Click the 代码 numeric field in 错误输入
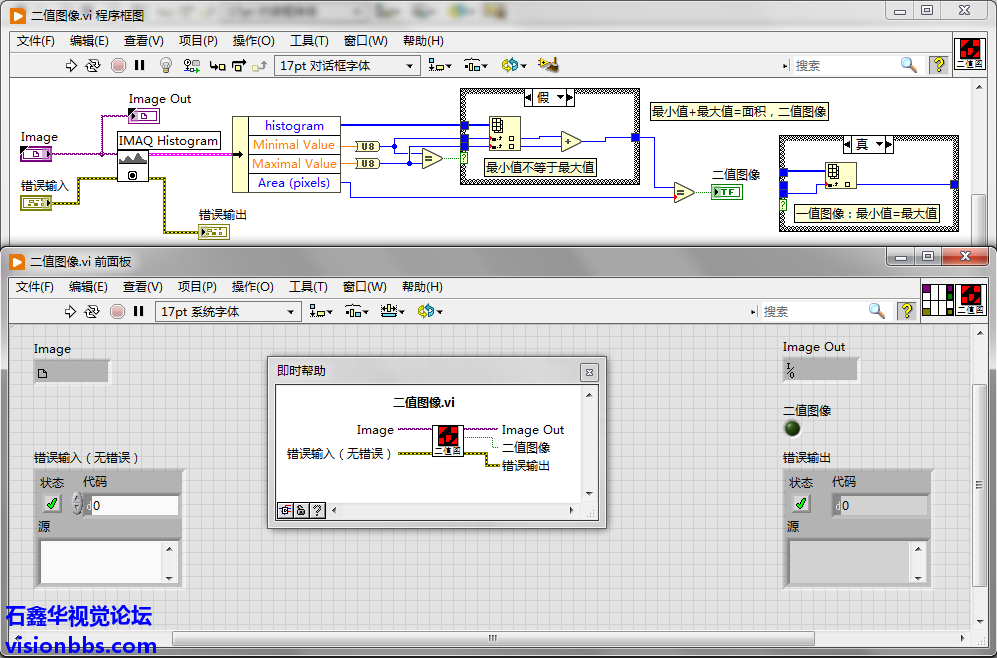Screen dimensions: 997x658 [x=135, y=505]
